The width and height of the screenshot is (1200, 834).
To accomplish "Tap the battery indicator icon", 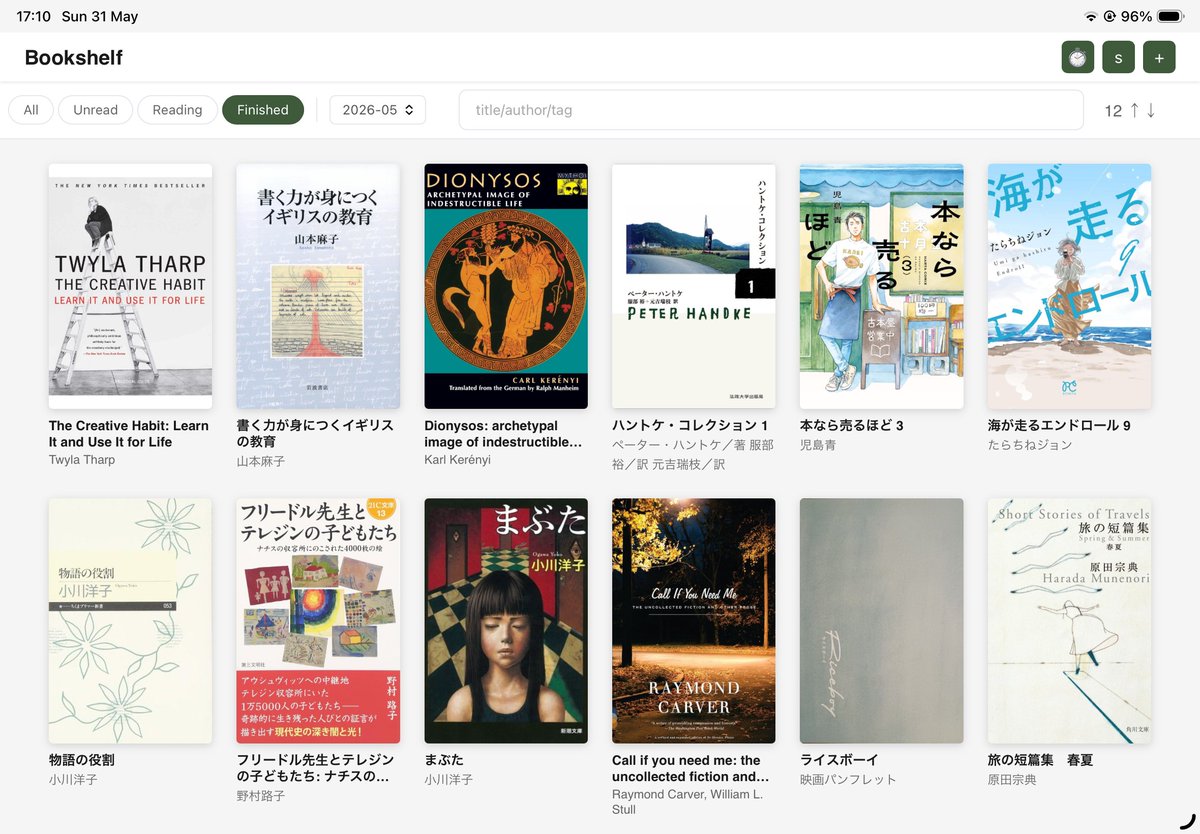I will (x=1170, y=16).
